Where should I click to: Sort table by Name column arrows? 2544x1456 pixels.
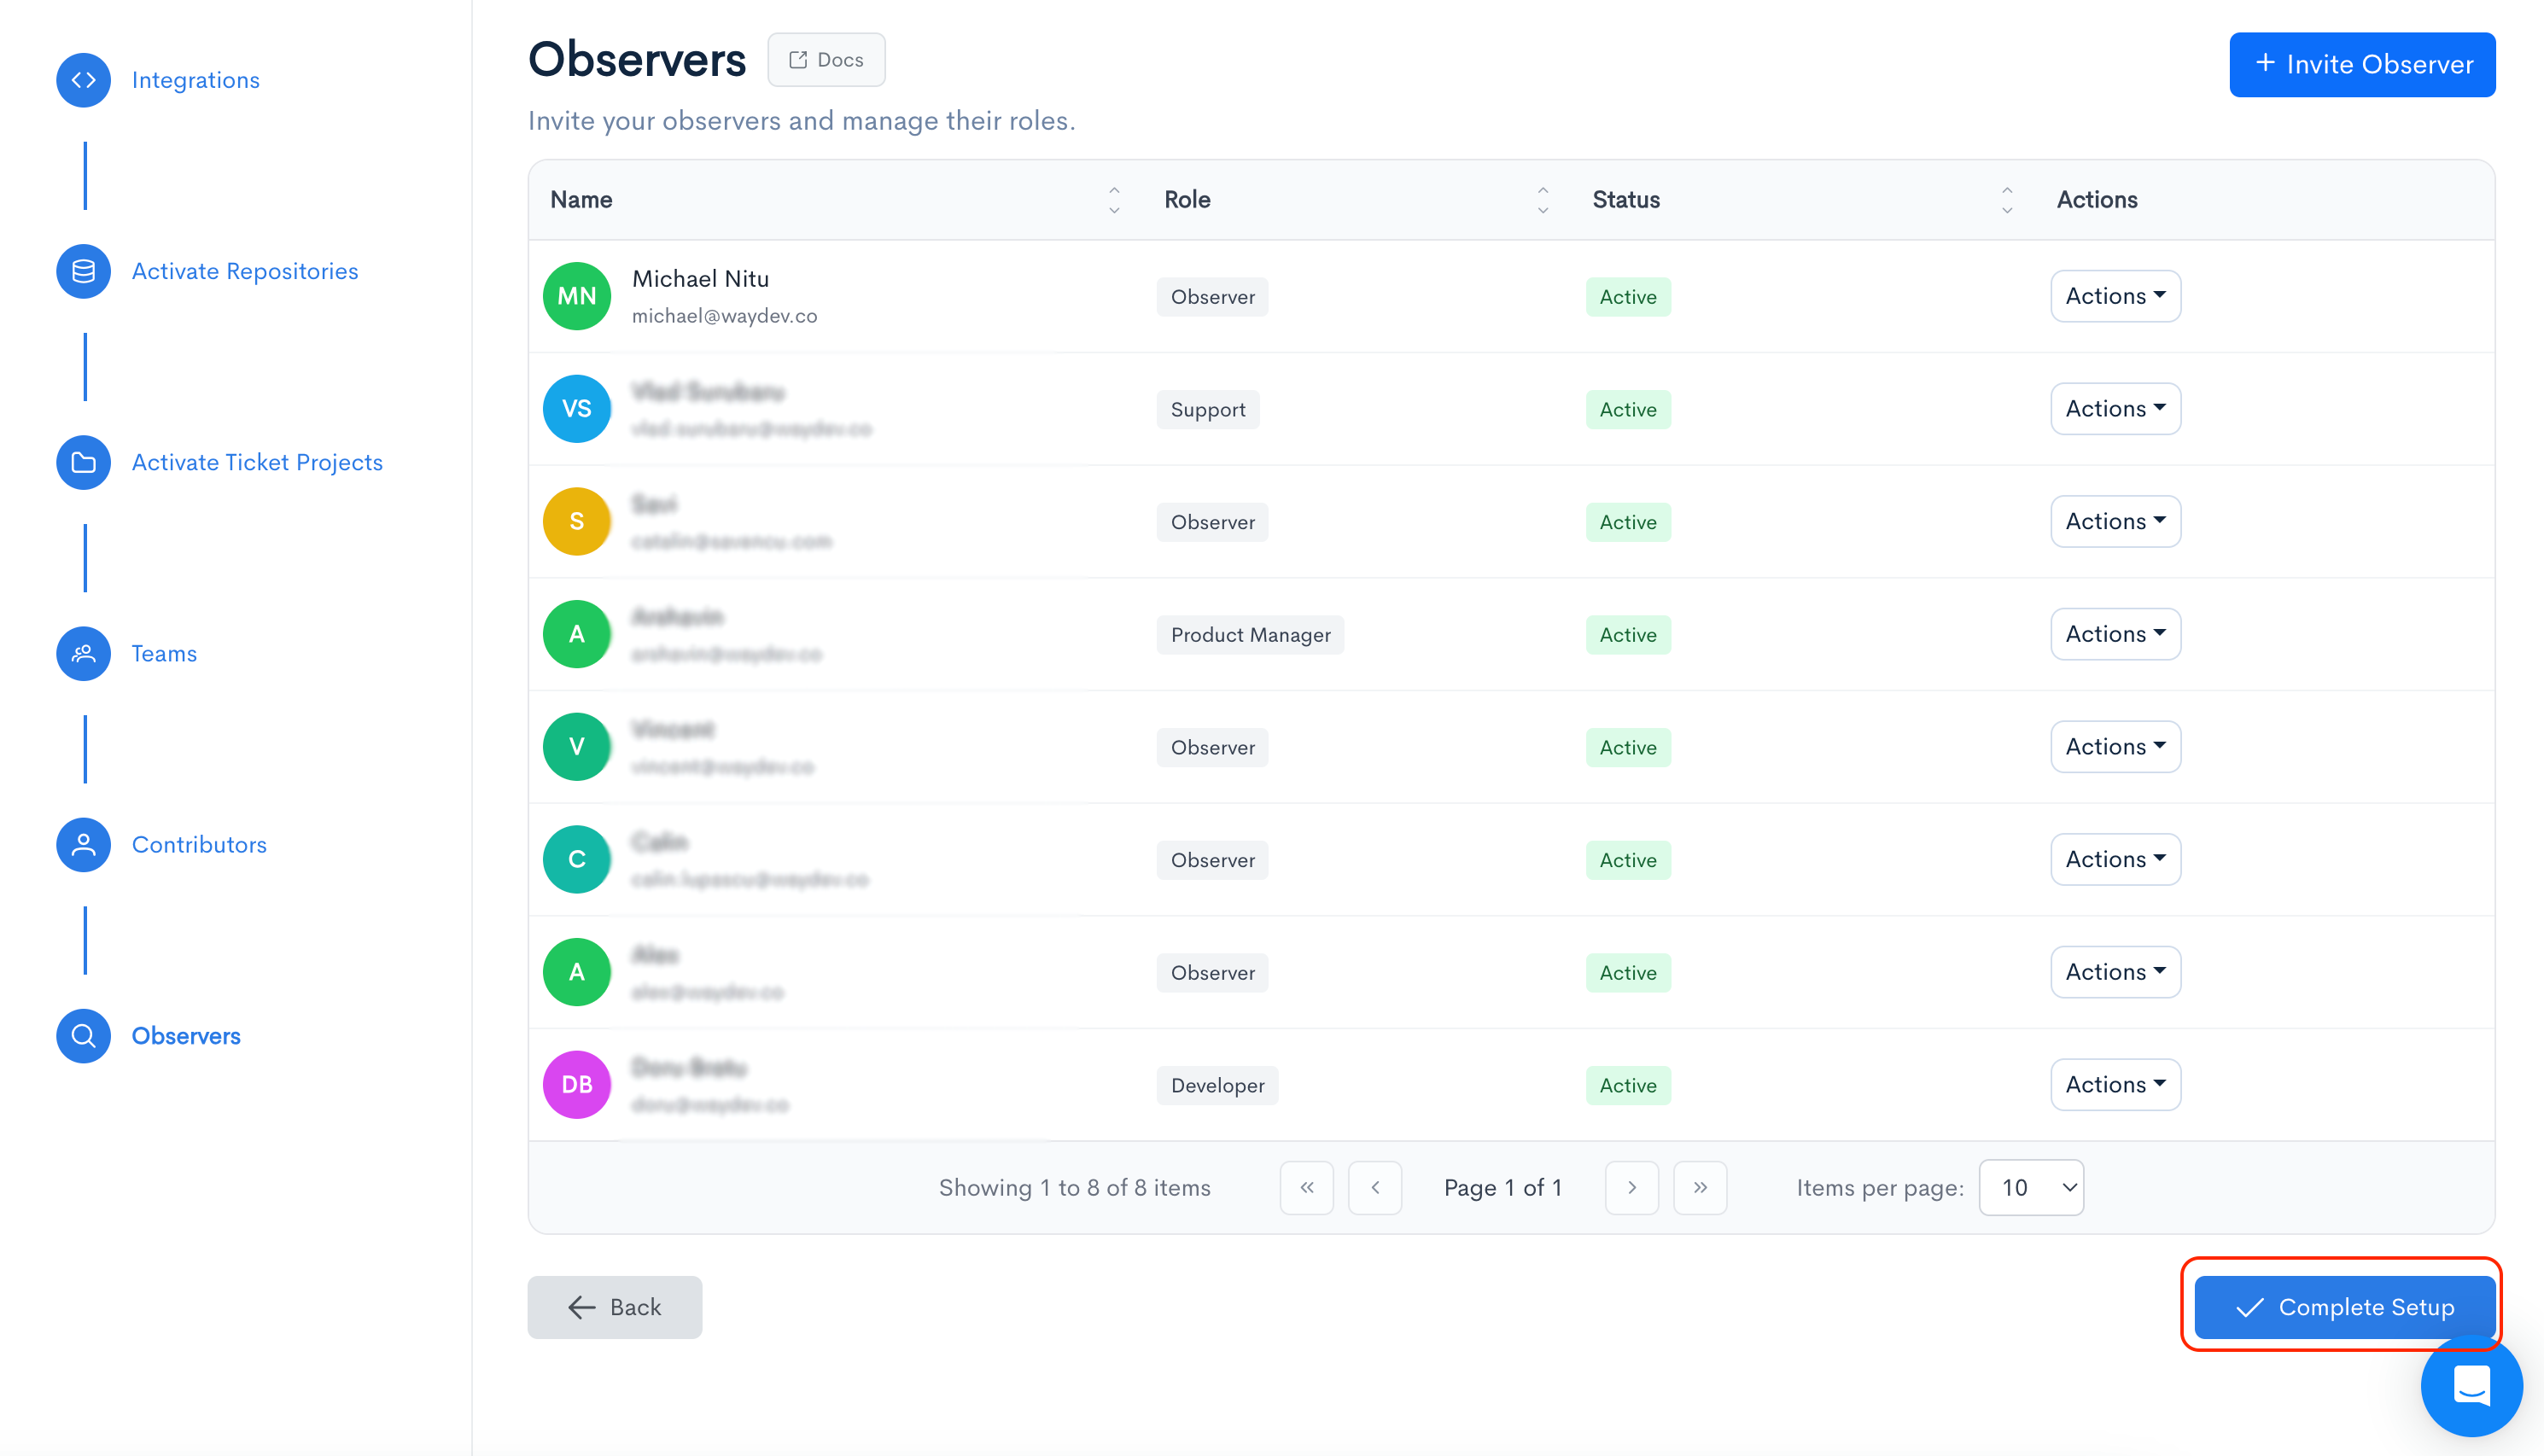(1114, 200)
